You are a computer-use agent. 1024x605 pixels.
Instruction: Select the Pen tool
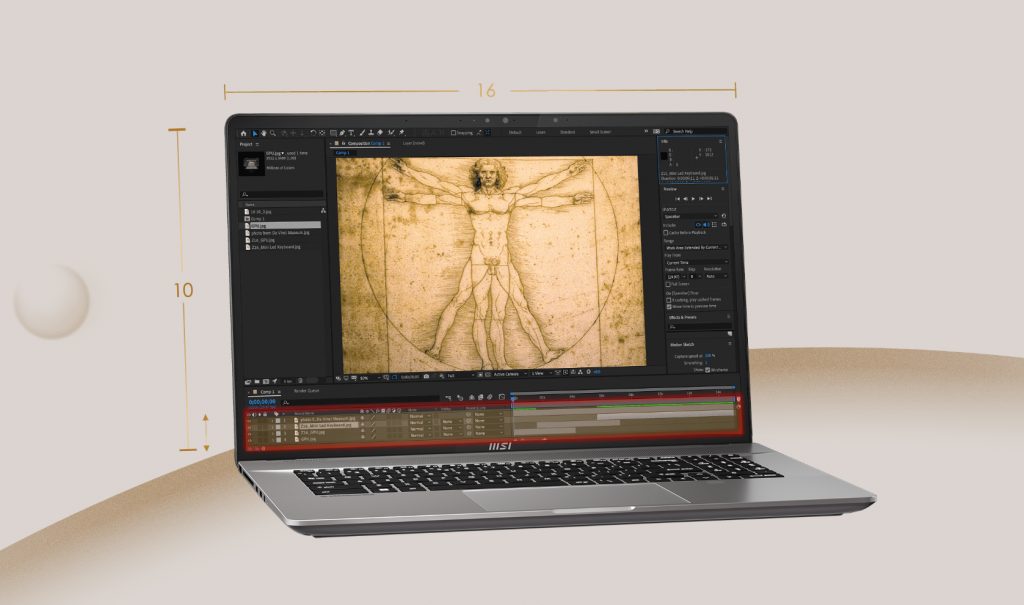[342, 133]
